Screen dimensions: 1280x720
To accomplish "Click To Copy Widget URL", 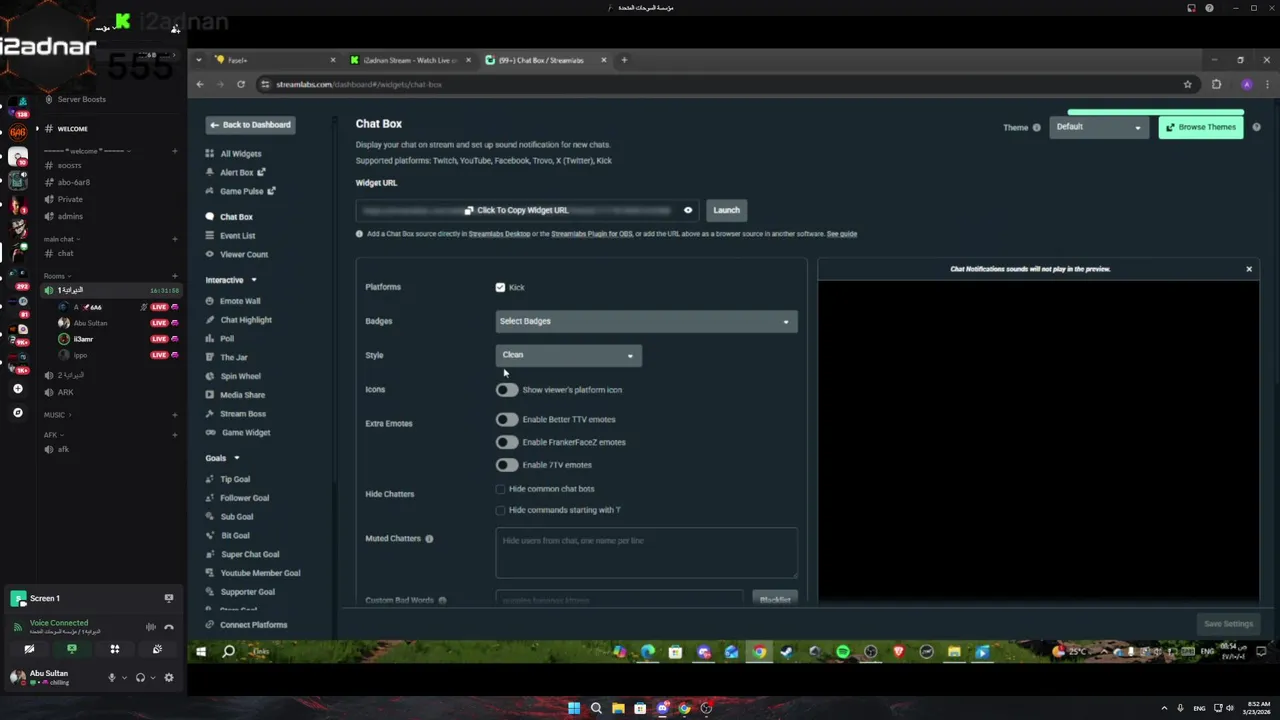I will point(516,210).
